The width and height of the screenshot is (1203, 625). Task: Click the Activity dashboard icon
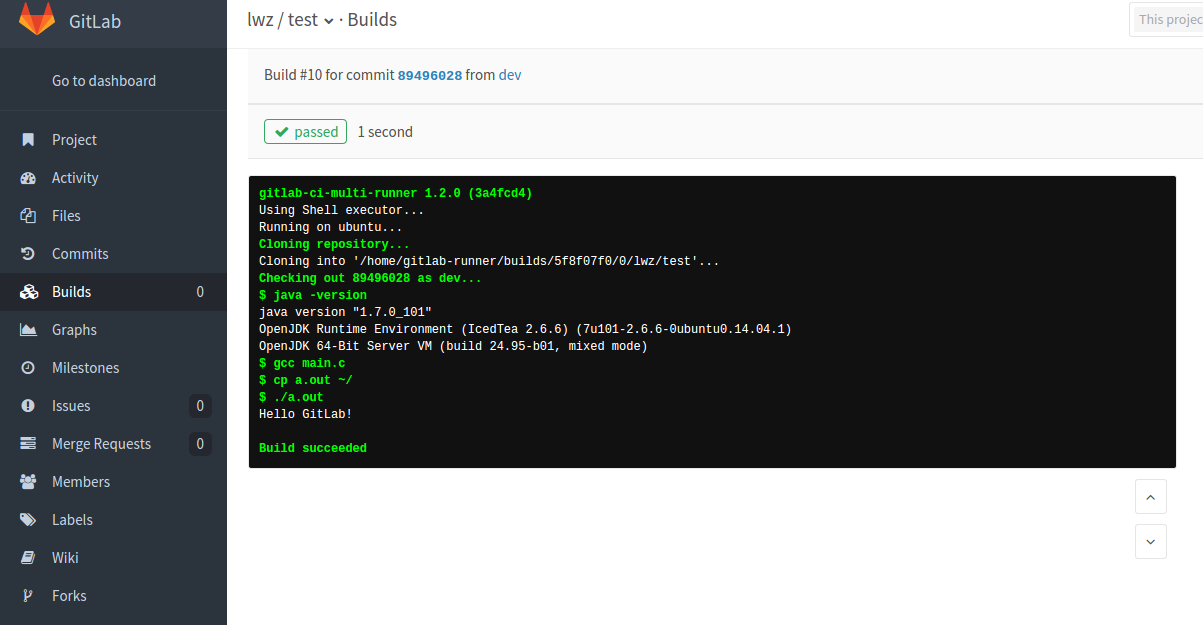click(29, 178)
